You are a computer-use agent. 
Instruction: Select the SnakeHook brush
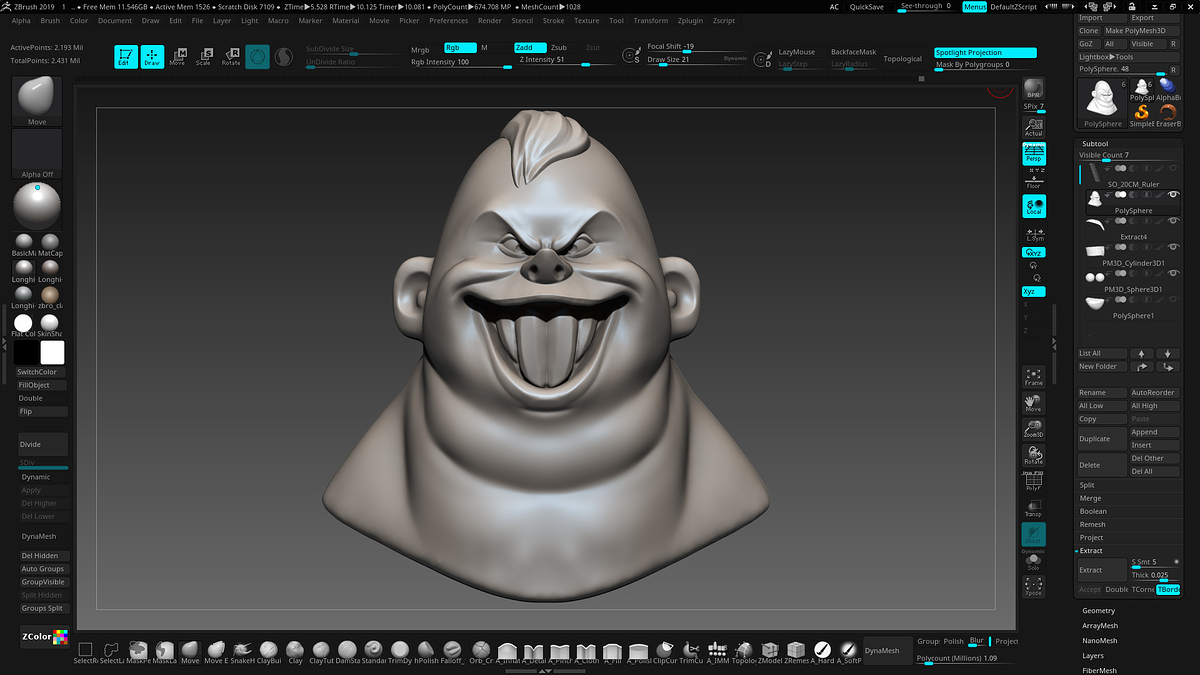(x=243, y=651)
